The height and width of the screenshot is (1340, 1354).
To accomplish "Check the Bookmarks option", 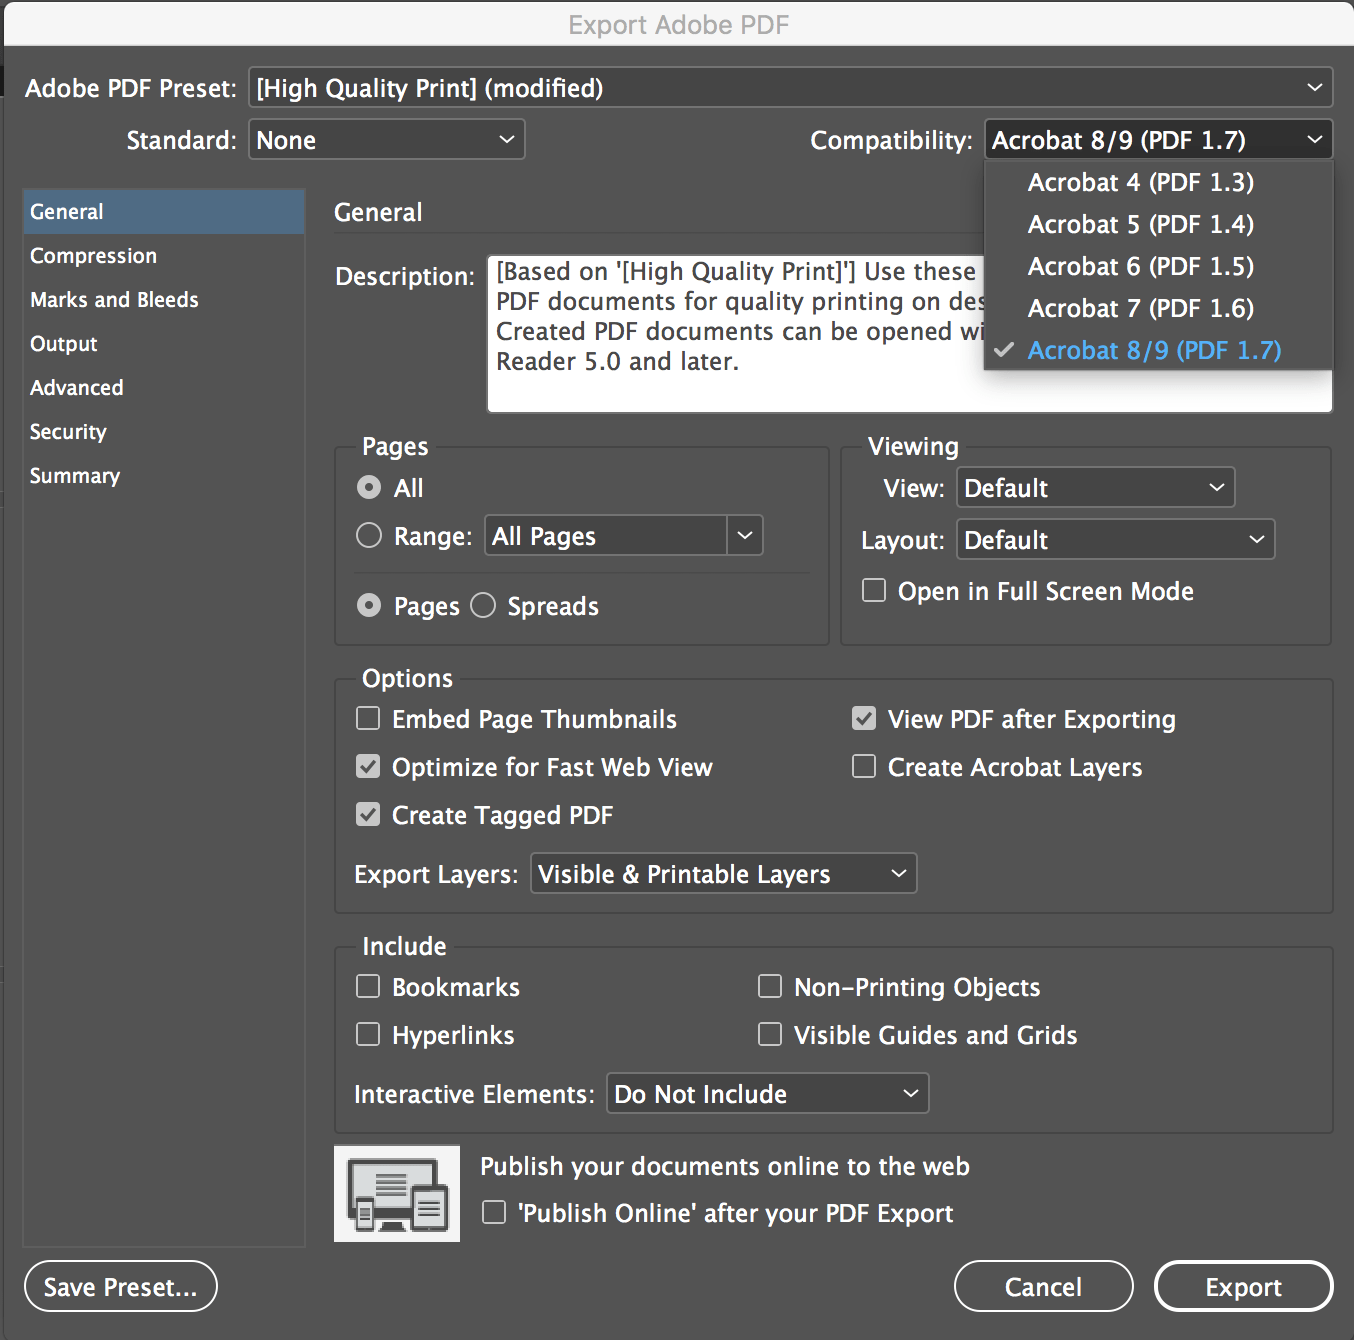I will (367, 986).
